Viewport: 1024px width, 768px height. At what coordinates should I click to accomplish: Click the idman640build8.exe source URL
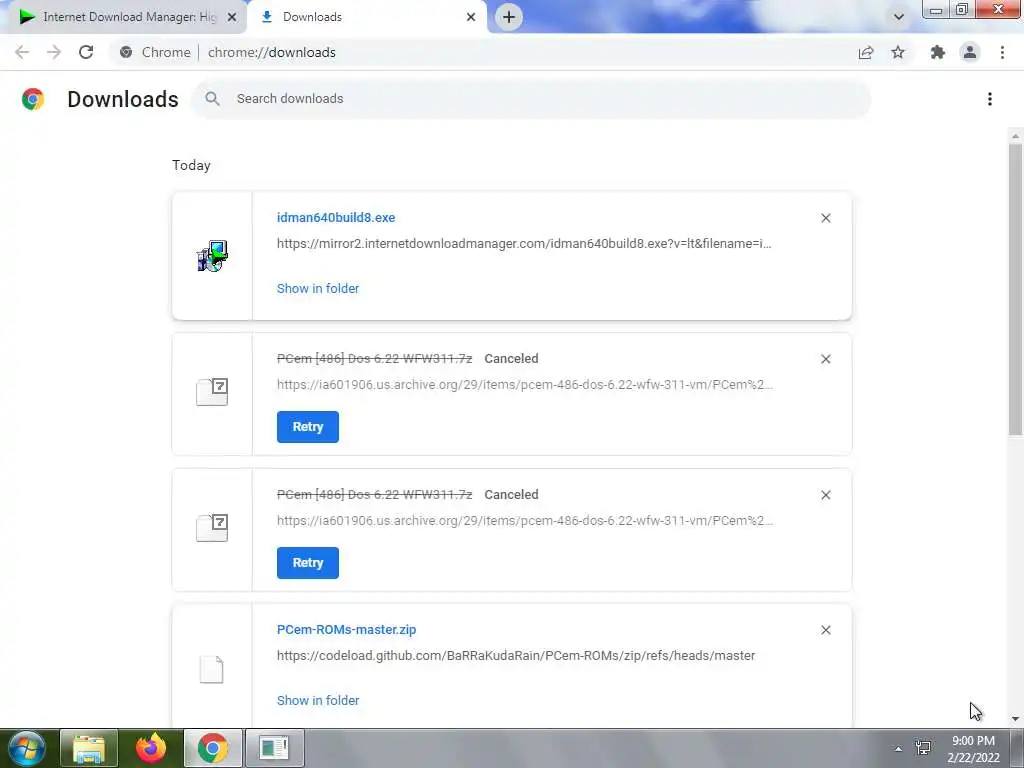pyautogui.click(x=524, y=244)
